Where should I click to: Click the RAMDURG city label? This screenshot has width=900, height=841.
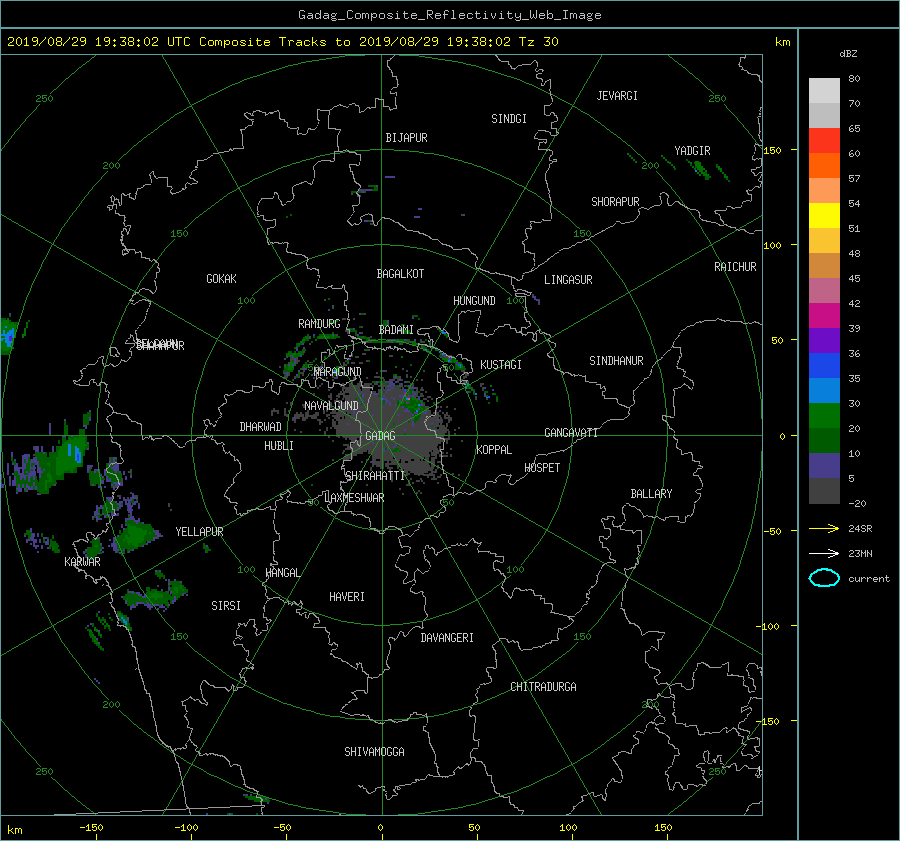(x=319, y=324)
